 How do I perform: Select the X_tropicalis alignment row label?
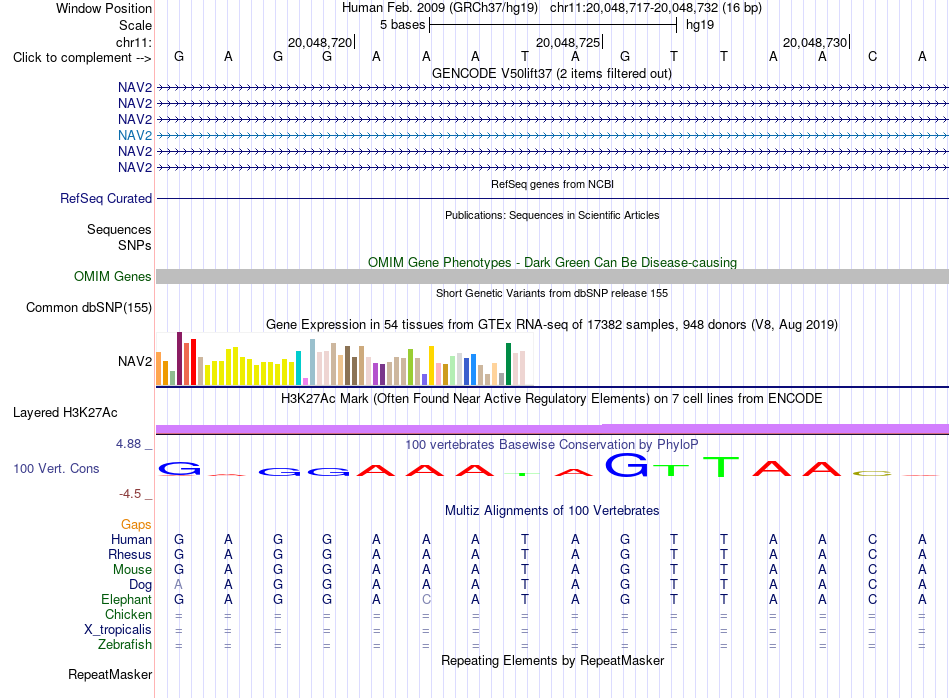click(118, 630)
